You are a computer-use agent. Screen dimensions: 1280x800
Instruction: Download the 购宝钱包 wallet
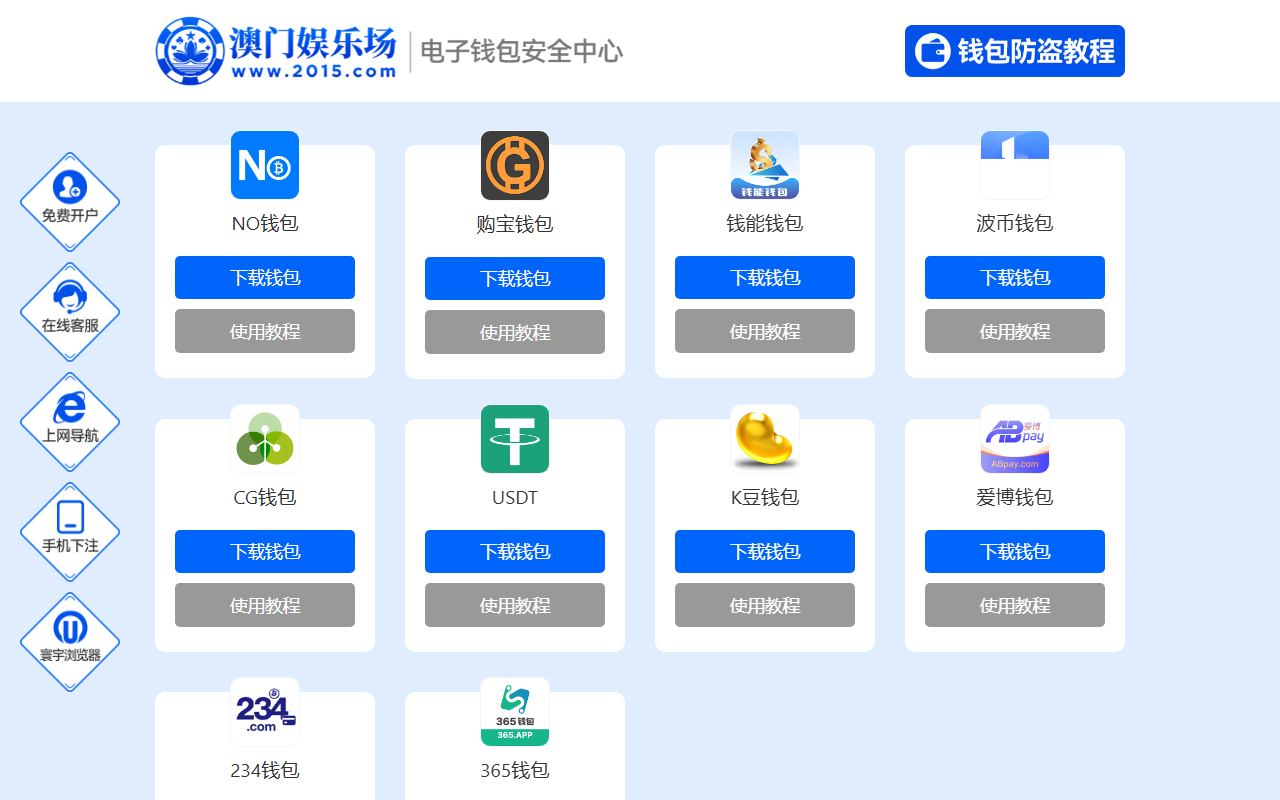point(515,278)
